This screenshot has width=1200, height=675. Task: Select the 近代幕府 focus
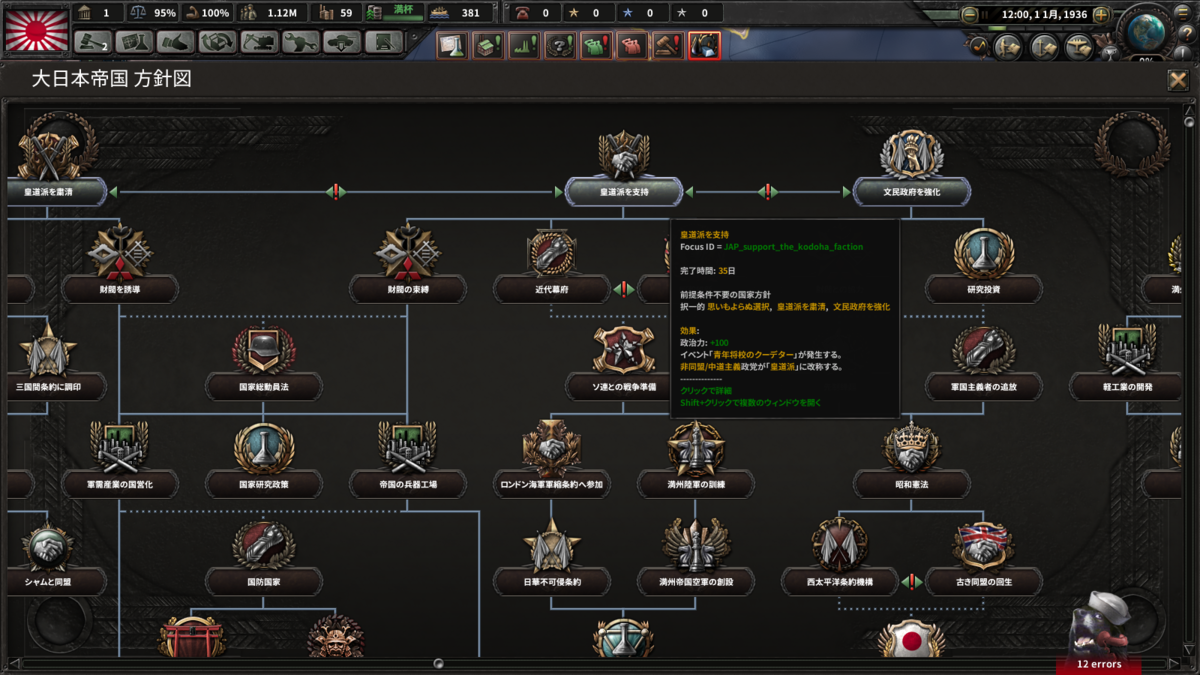tap(552, 289)
